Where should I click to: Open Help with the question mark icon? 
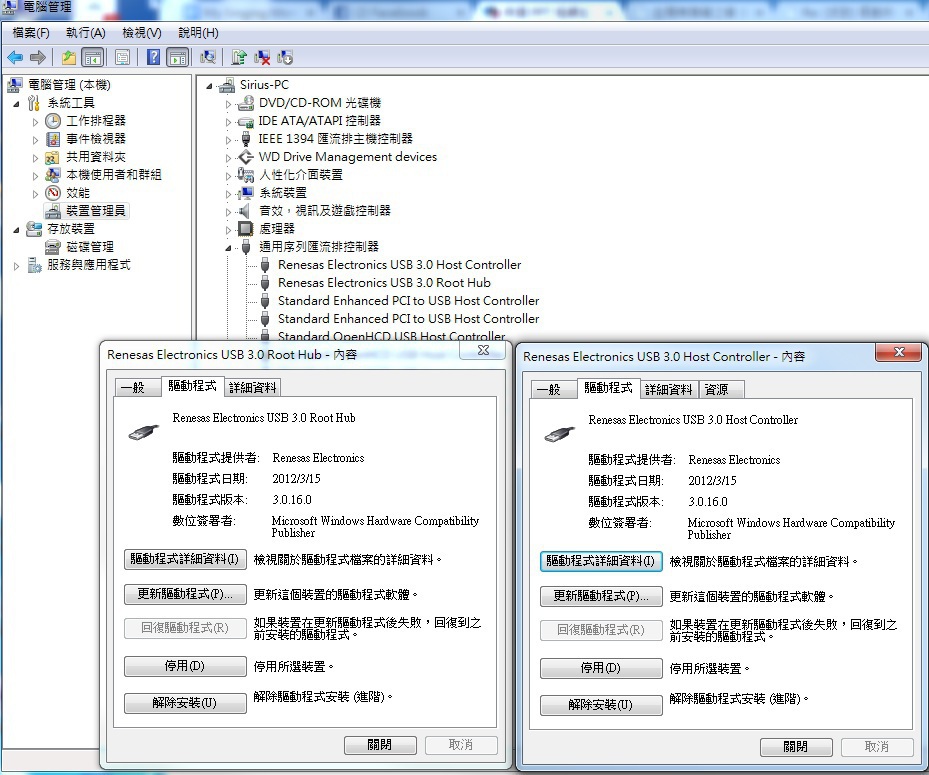[x=153, y=57]
